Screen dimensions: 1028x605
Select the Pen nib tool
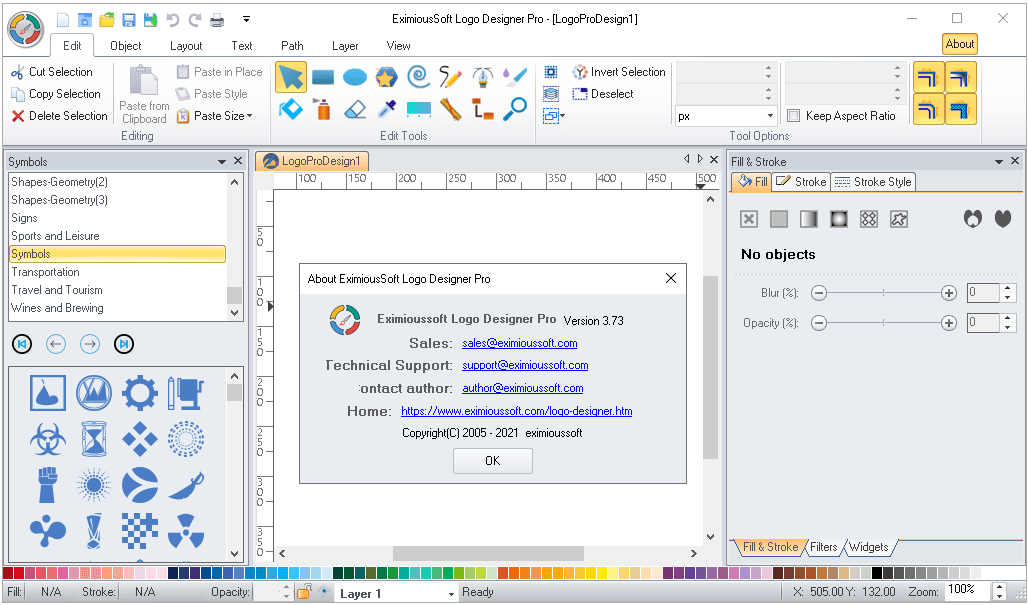483,77
